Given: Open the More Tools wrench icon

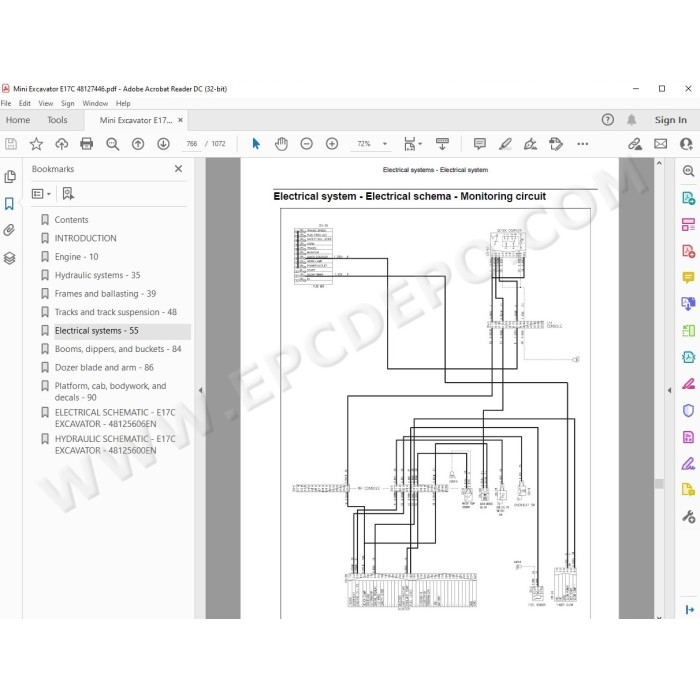Looking at the screenshot, I should tap(688, 517).
